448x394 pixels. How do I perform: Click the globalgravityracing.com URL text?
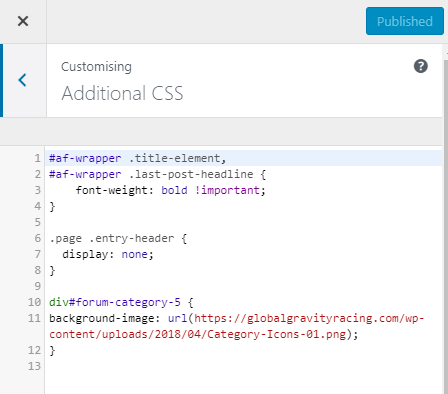point(309,318)
